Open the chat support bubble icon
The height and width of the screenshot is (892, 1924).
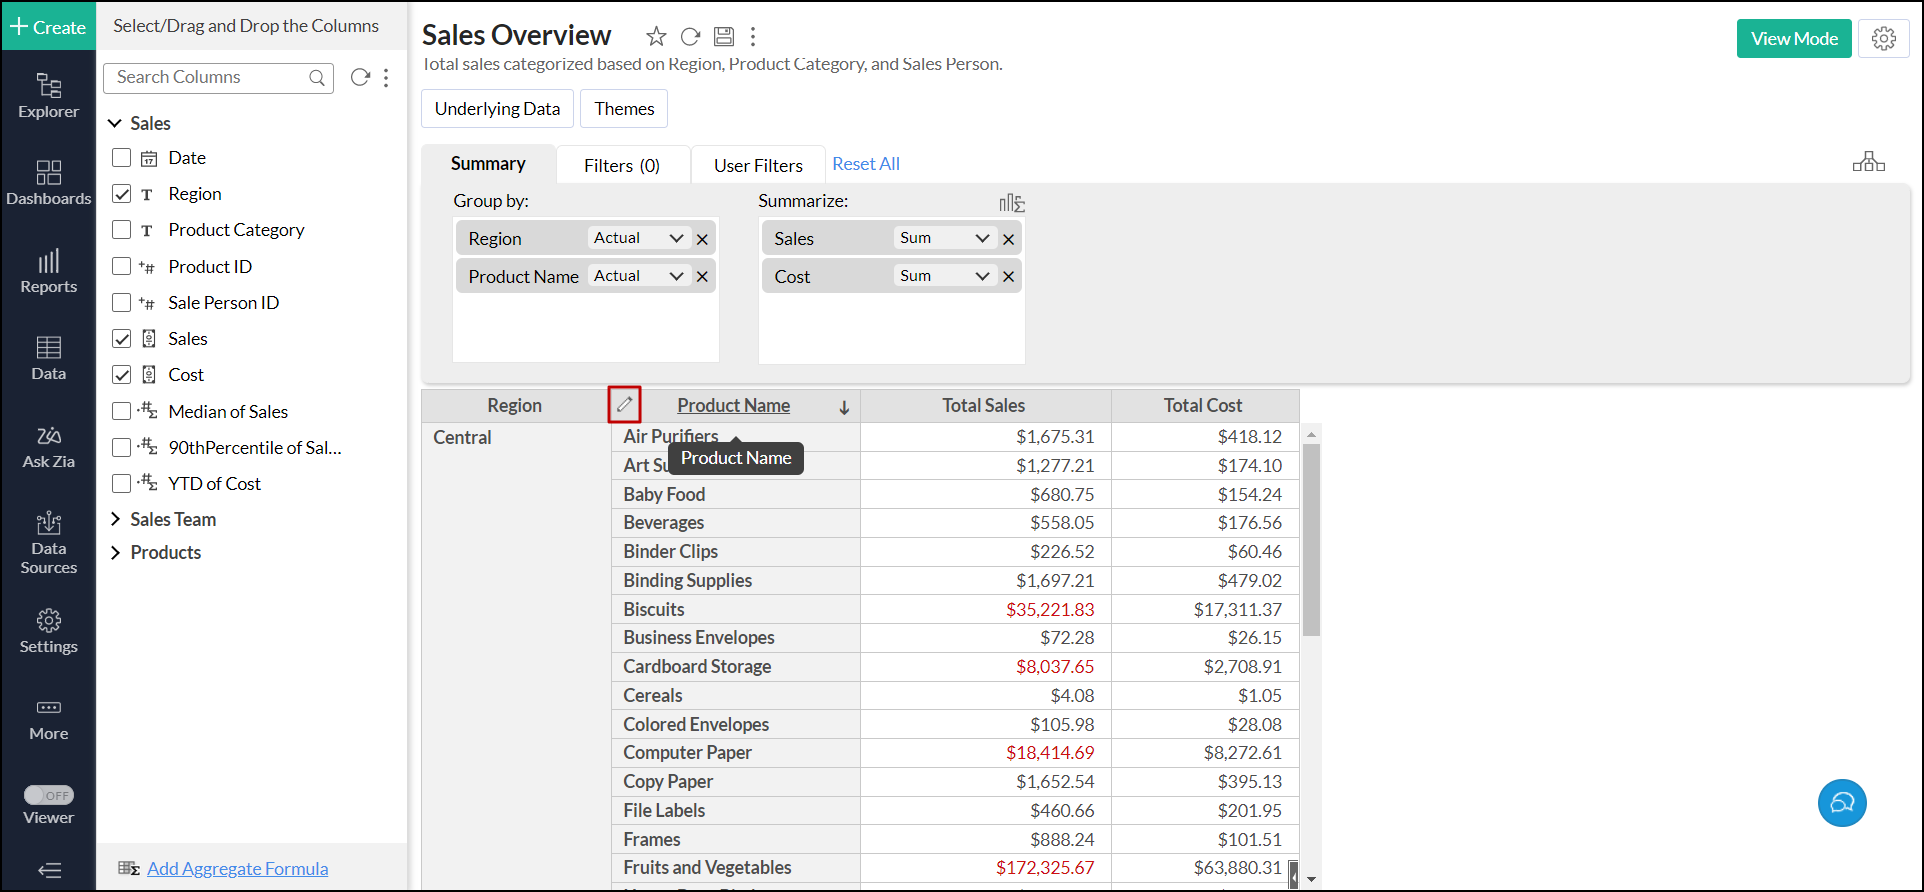tap(1841, 803)
